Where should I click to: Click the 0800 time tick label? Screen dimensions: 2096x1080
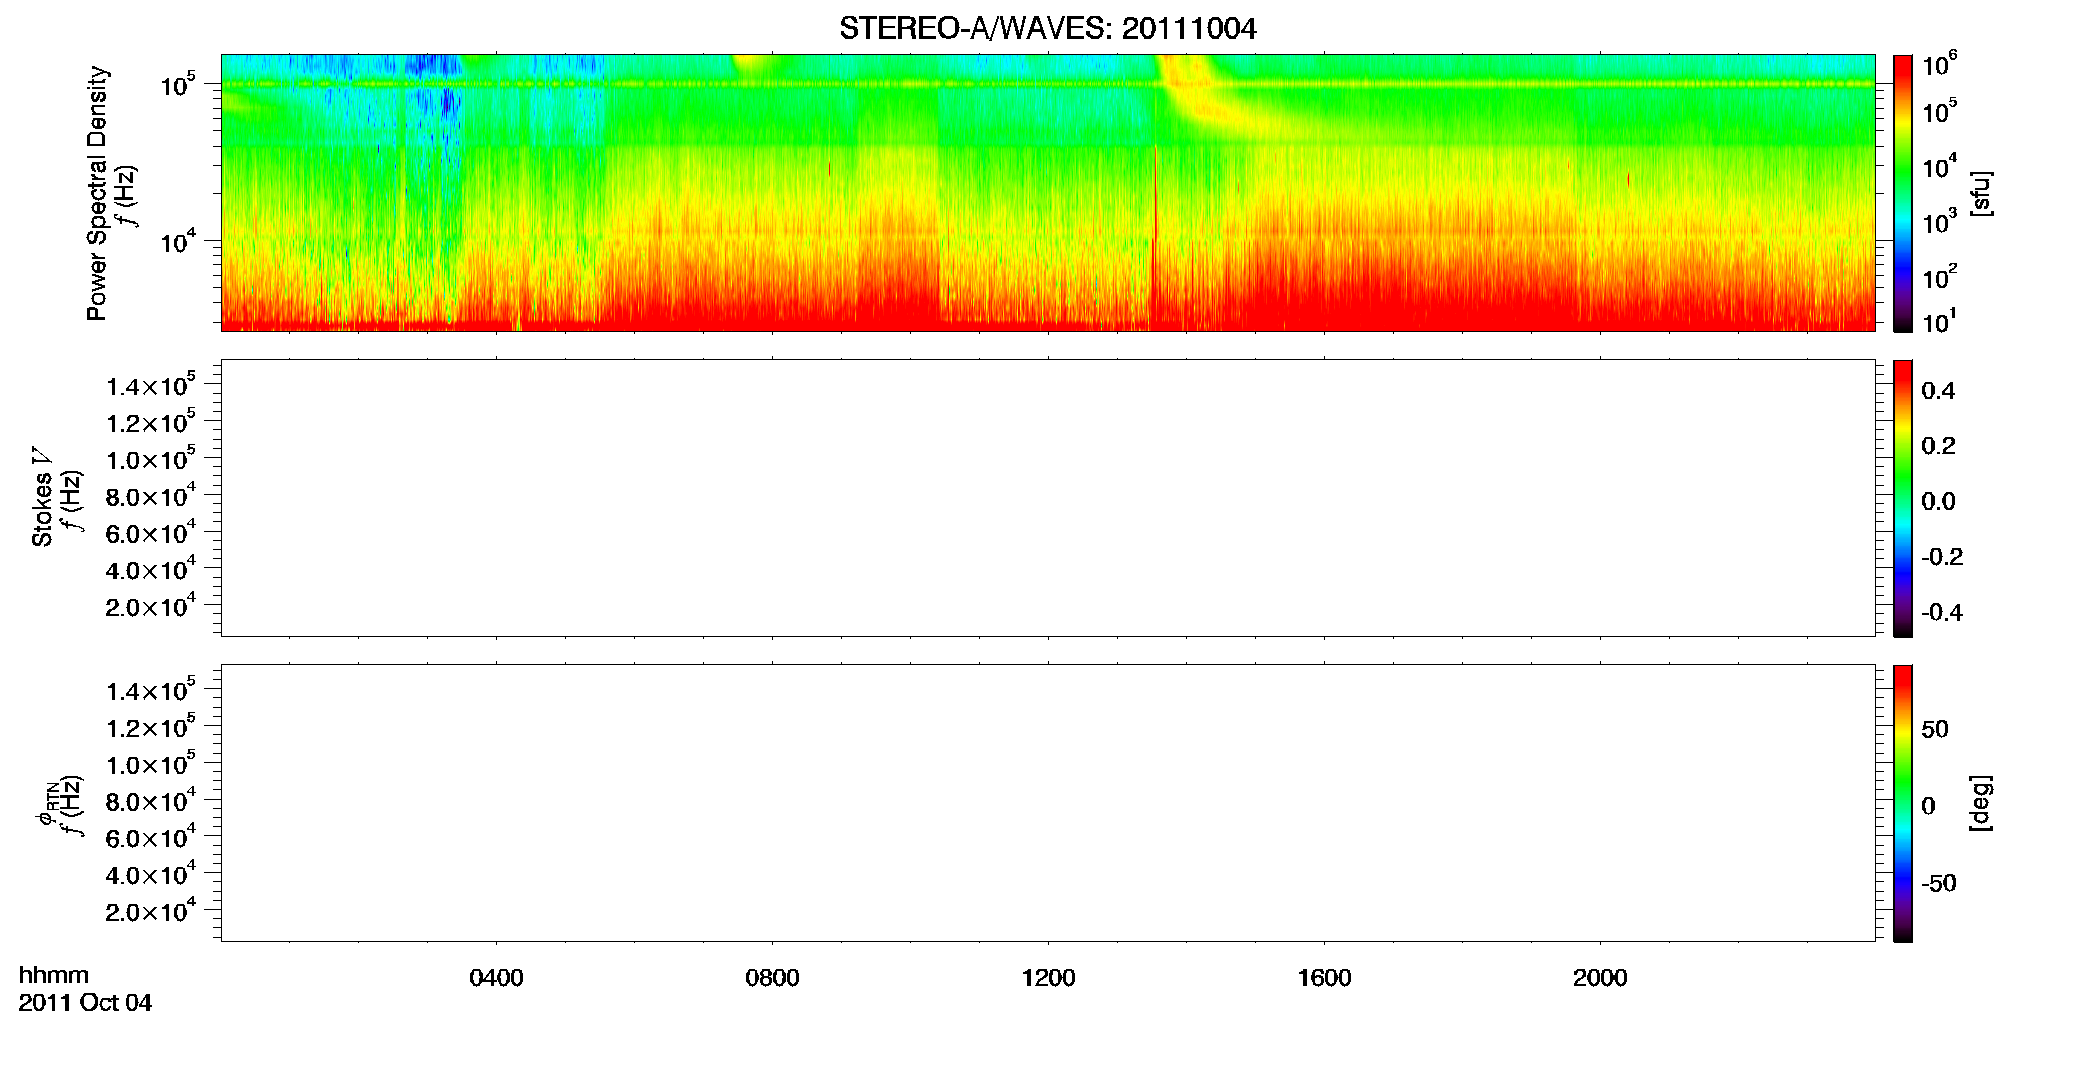coord(772,978)
